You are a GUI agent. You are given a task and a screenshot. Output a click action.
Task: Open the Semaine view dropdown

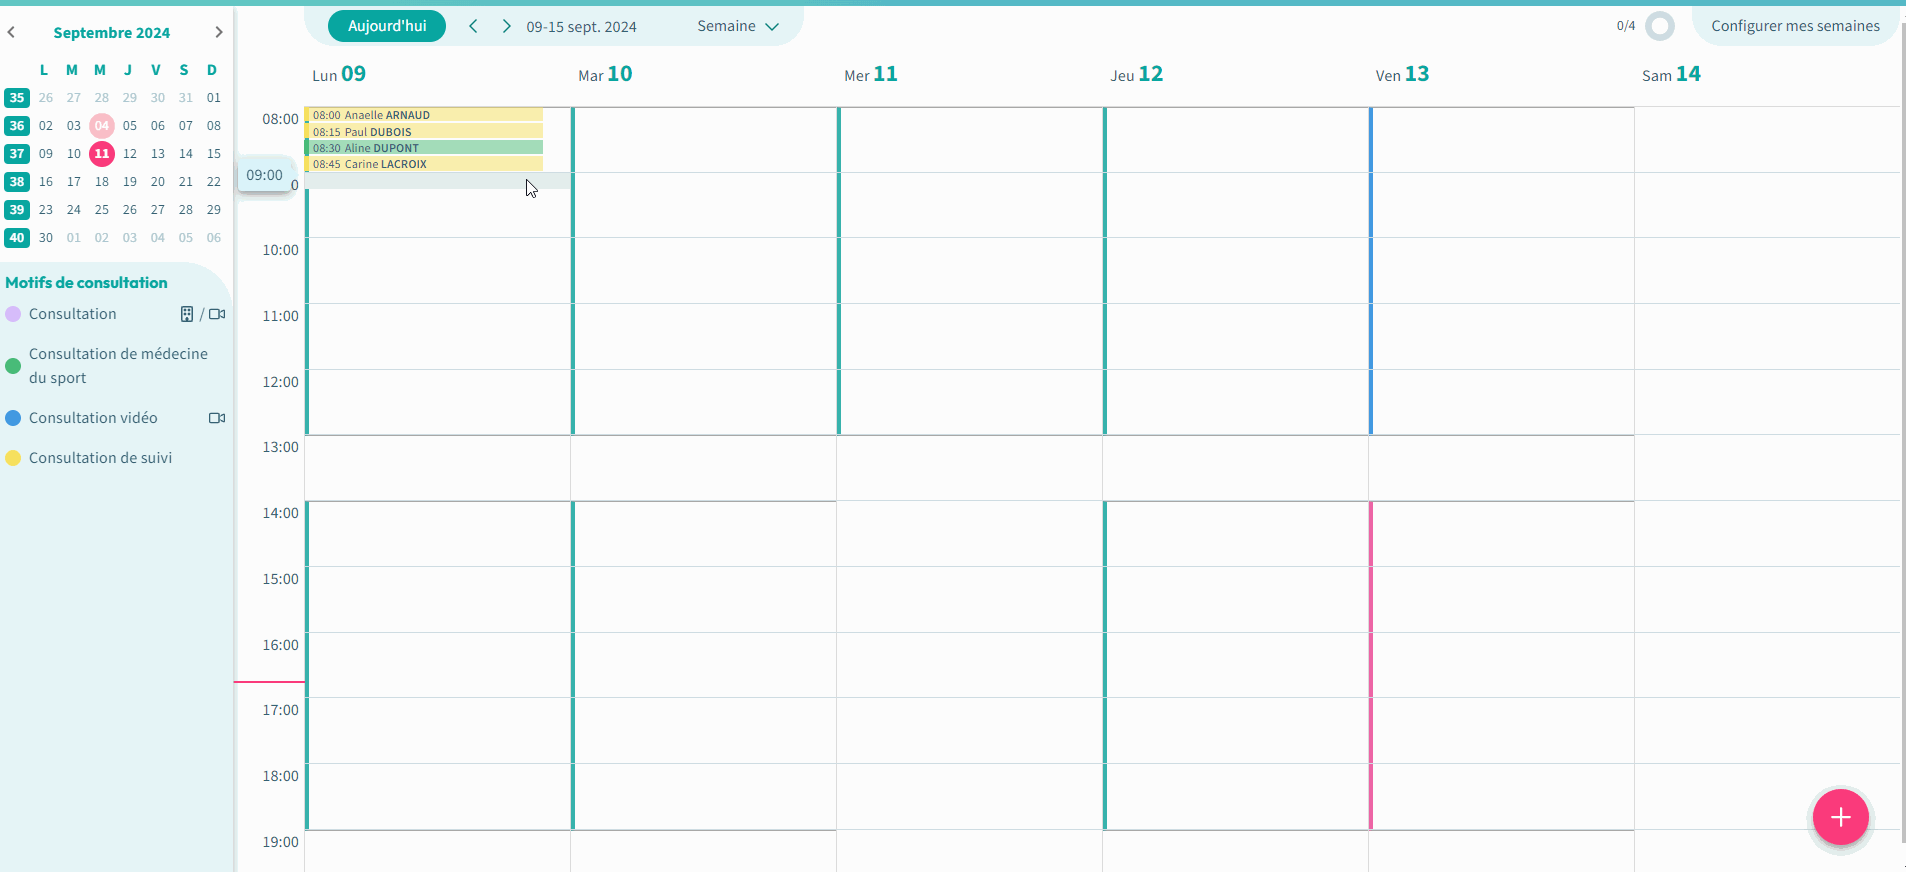click(x=737, y=26)
